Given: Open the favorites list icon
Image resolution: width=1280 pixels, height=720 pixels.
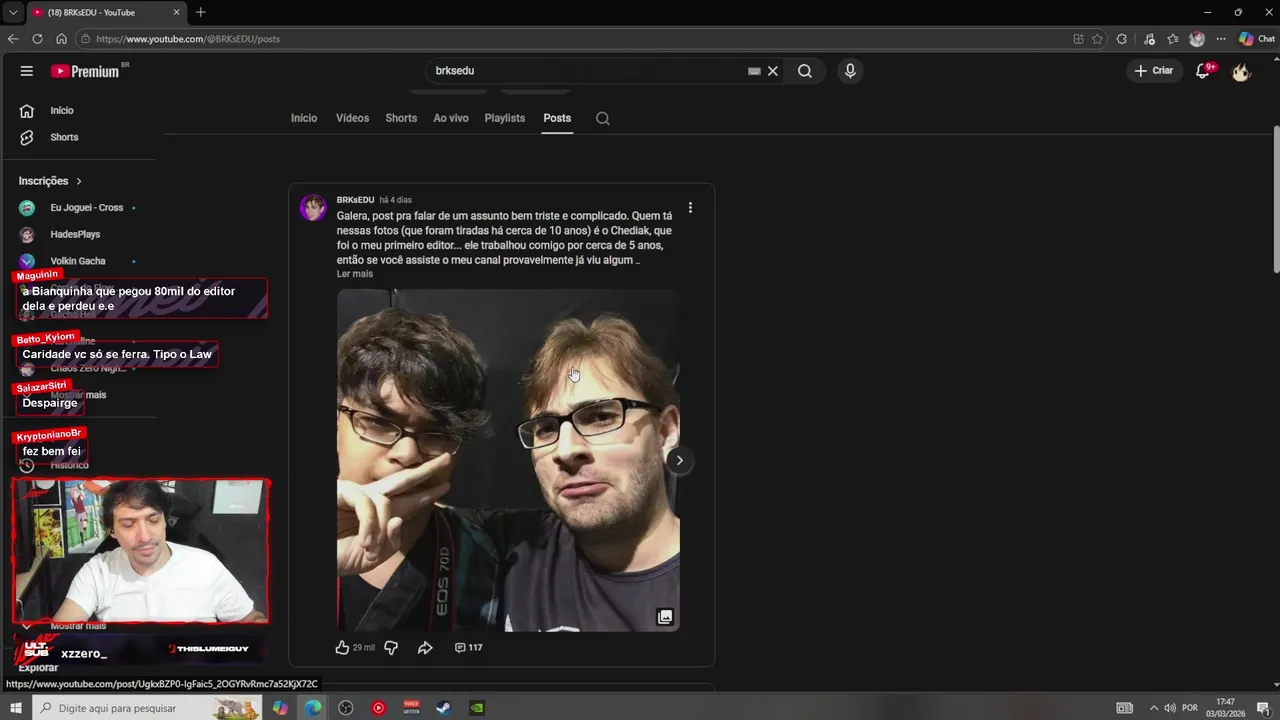Looking at the screenshot, I should click(x=1173, y=39).
